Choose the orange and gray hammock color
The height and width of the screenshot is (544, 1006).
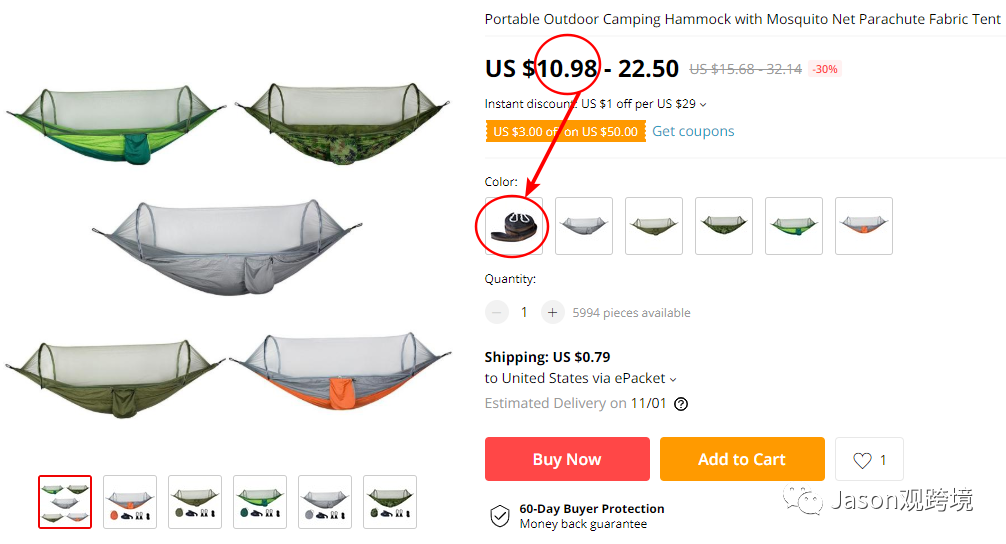click(864, 226)
